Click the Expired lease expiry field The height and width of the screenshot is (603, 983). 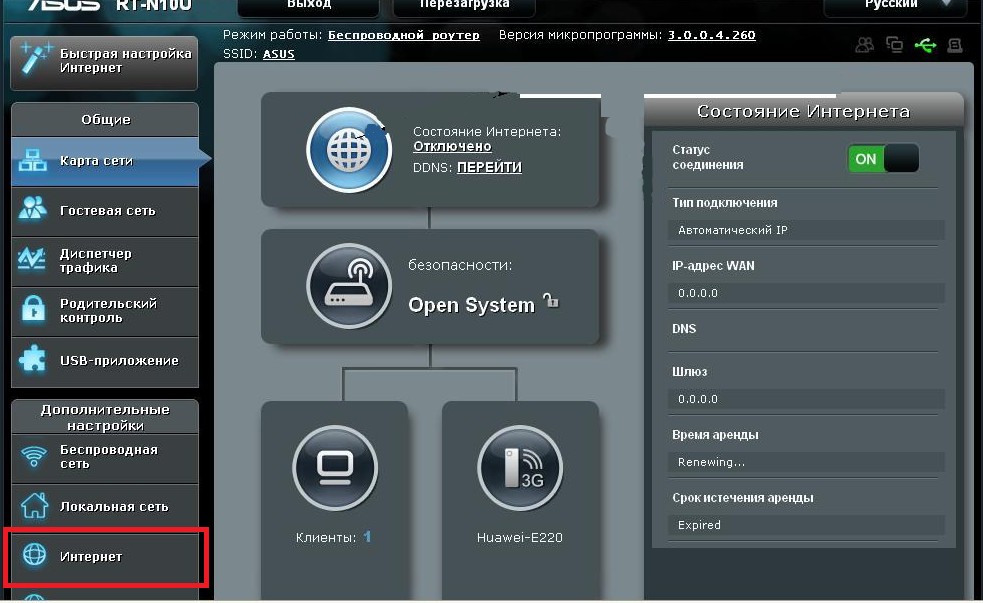806,525
